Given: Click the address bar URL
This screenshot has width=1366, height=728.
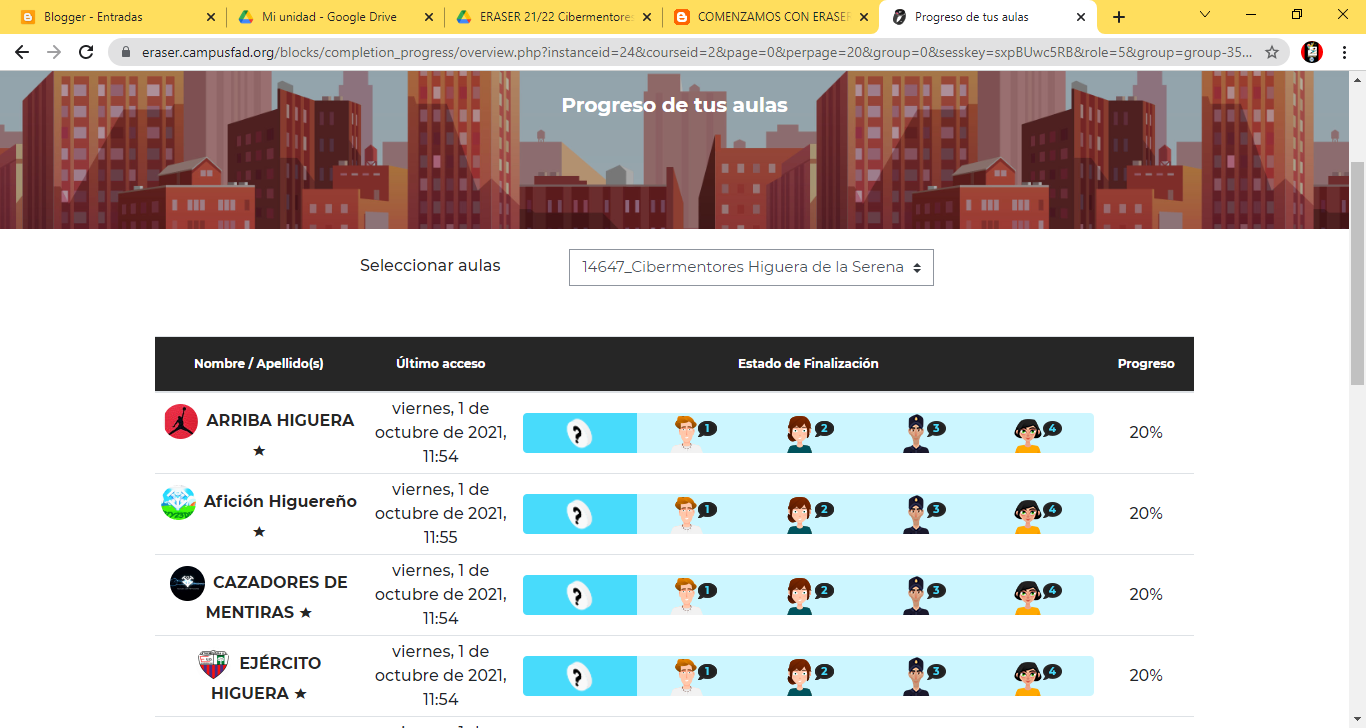Looking at the screenshot, I should click(x=695, y=52).
